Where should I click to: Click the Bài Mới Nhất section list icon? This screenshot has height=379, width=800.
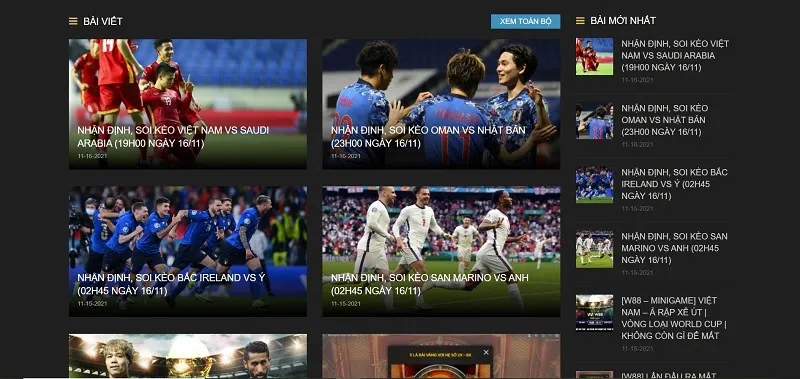point(580,20)
